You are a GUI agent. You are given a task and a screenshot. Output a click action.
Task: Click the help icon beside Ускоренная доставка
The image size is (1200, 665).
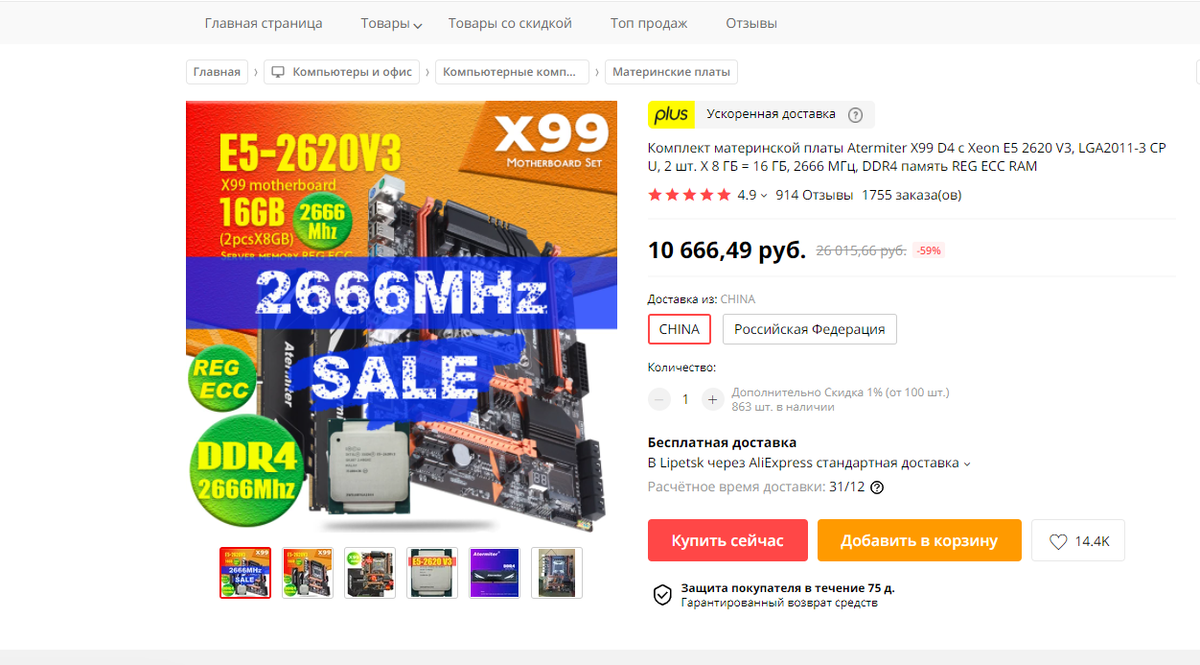[855, 115]
